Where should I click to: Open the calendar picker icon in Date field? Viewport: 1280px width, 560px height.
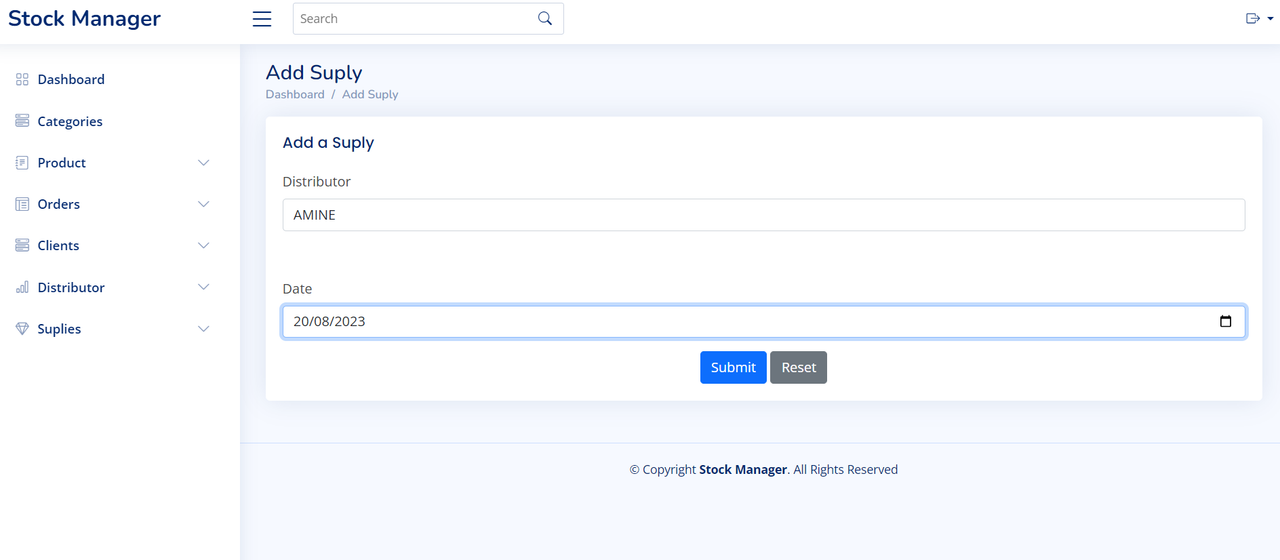coord(1225,321)
